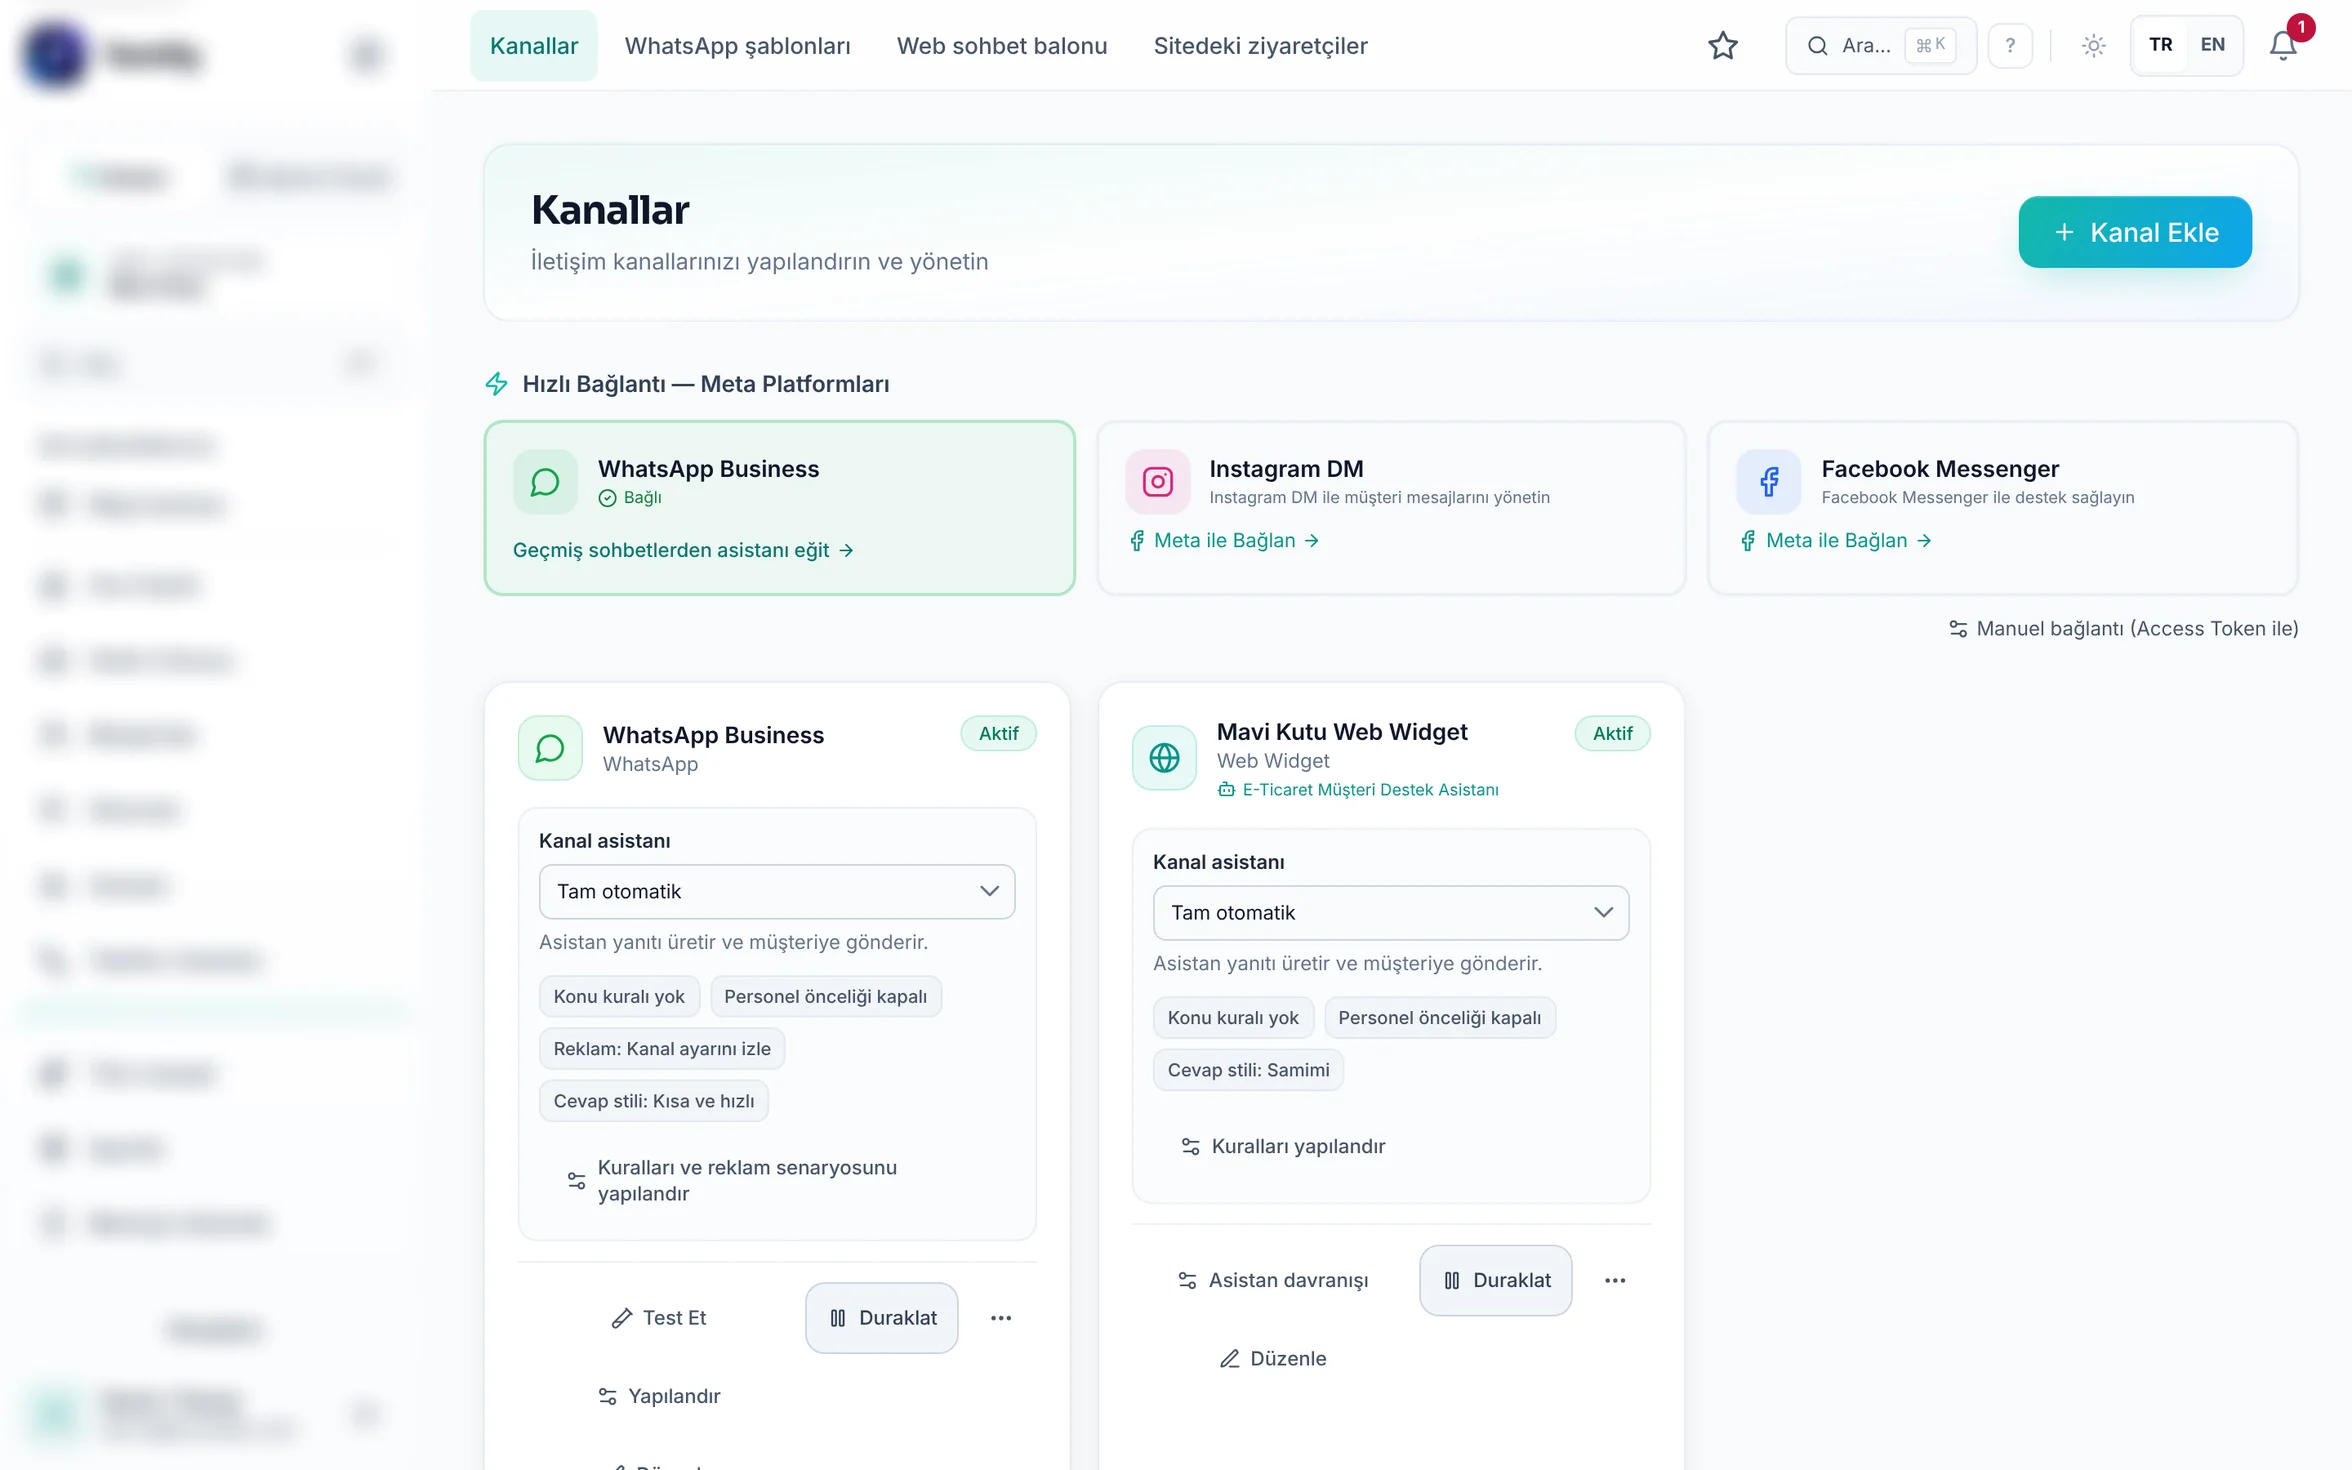This screenshot has height=1470, width=2352.
Task: Click the Ara search field
Action: pyautogui.click(x=1880, y=46)
